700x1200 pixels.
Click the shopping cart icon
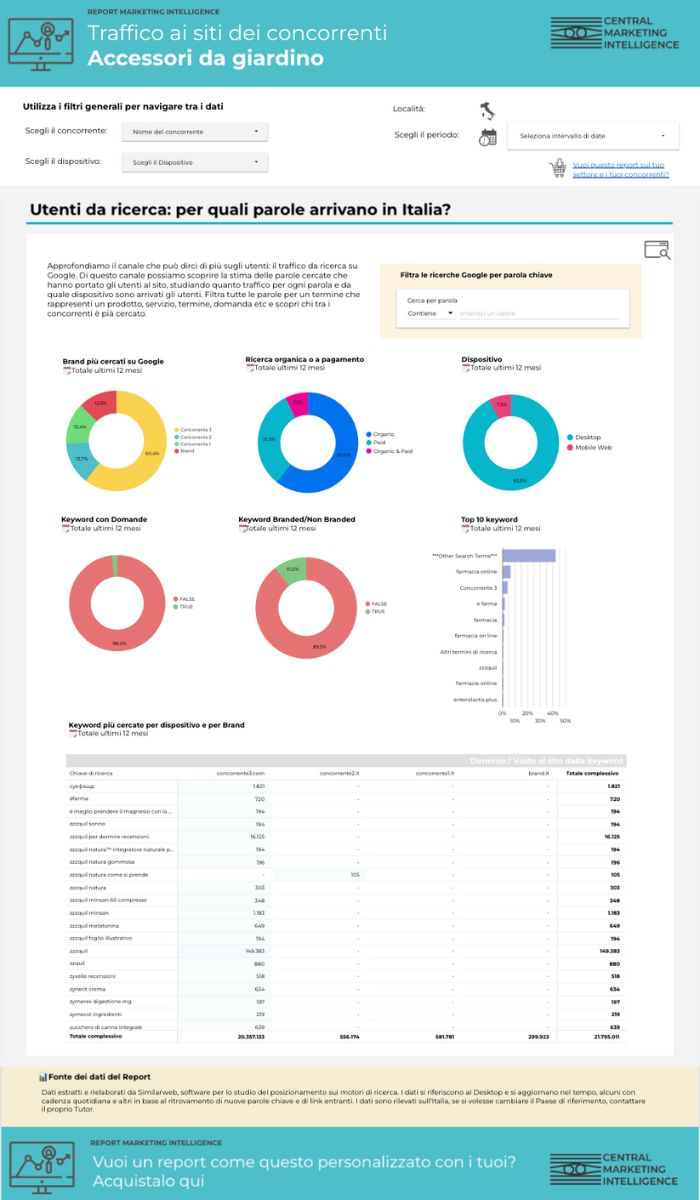(558, 169)
